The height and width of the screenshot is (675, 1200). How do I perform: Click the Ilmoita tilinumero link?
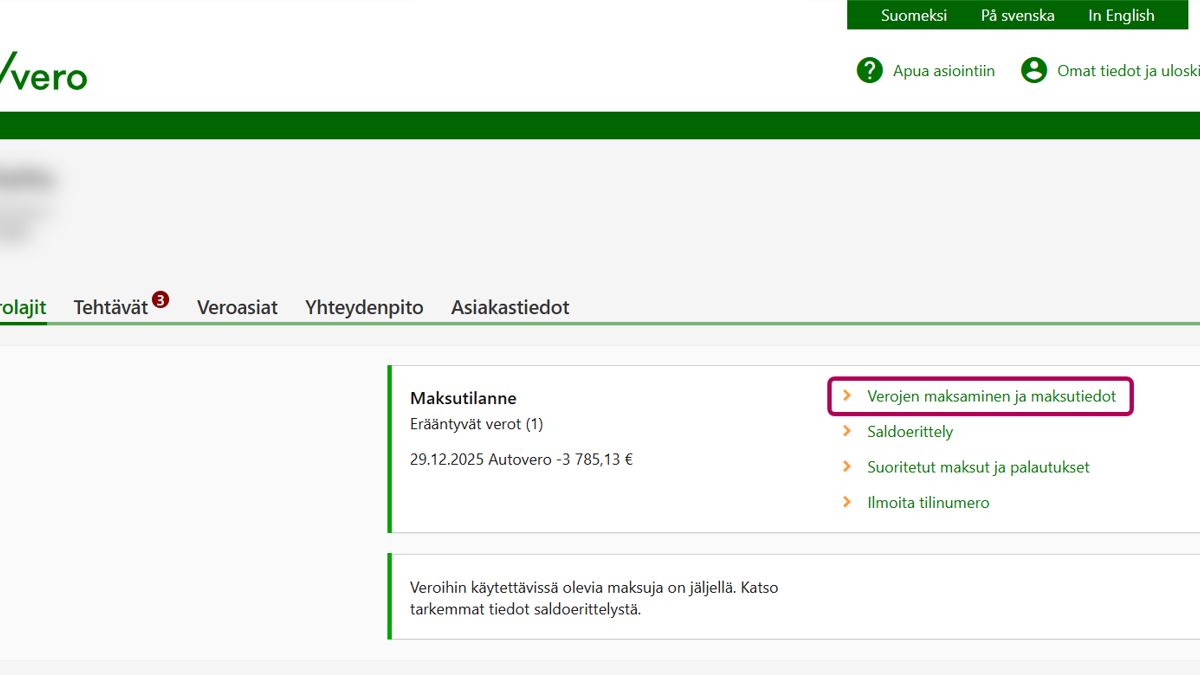point(928,503)
